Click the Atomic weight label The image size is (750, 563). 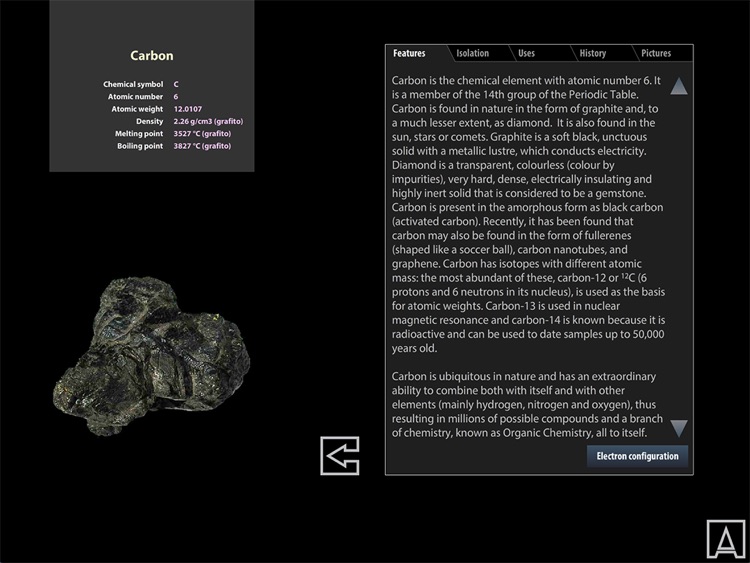tap(137, 109)
